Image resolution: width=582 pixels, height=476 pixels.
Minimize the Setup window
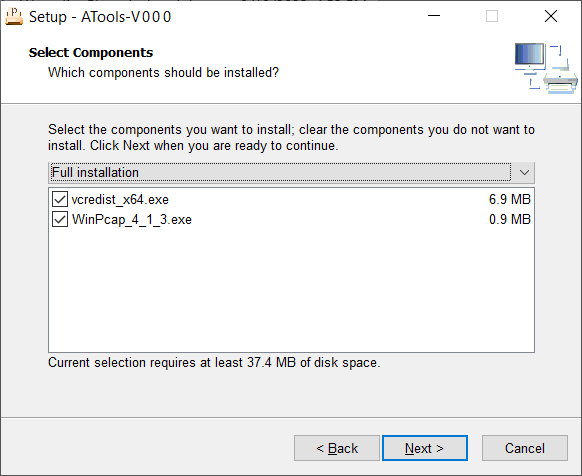coord(434,16)
